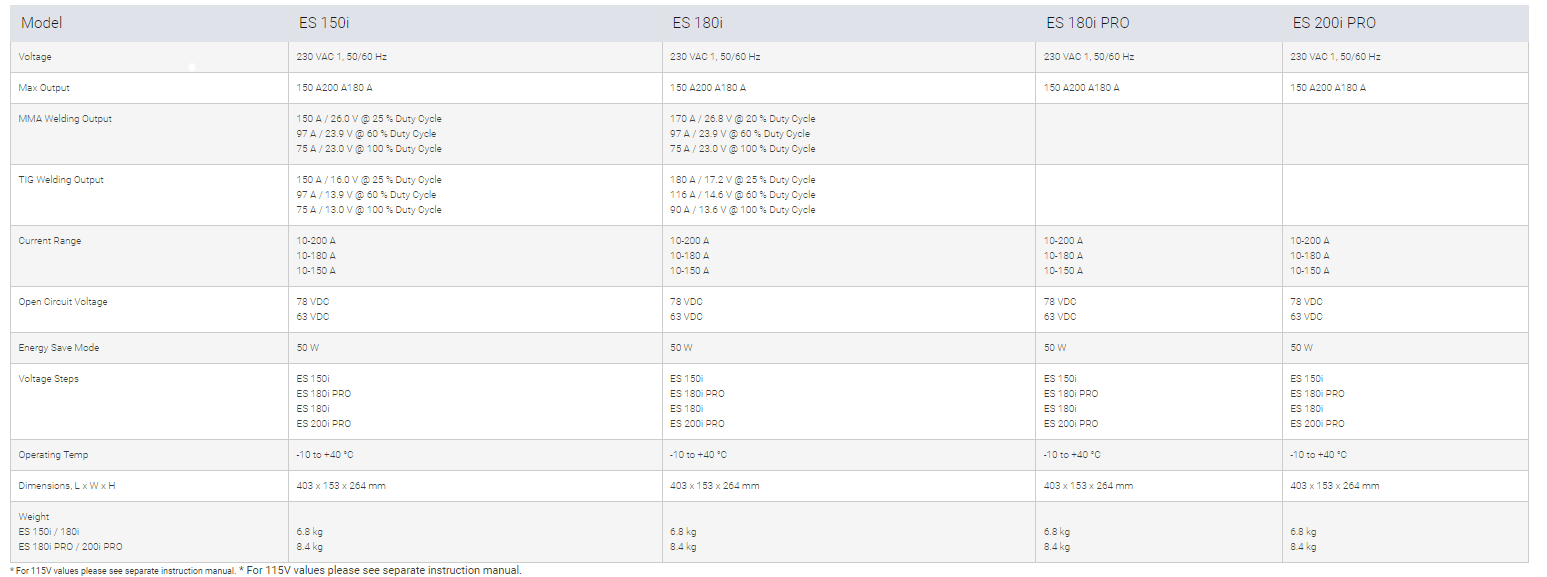
Task: Select the Current Range row label
Action: coord(50,241)
